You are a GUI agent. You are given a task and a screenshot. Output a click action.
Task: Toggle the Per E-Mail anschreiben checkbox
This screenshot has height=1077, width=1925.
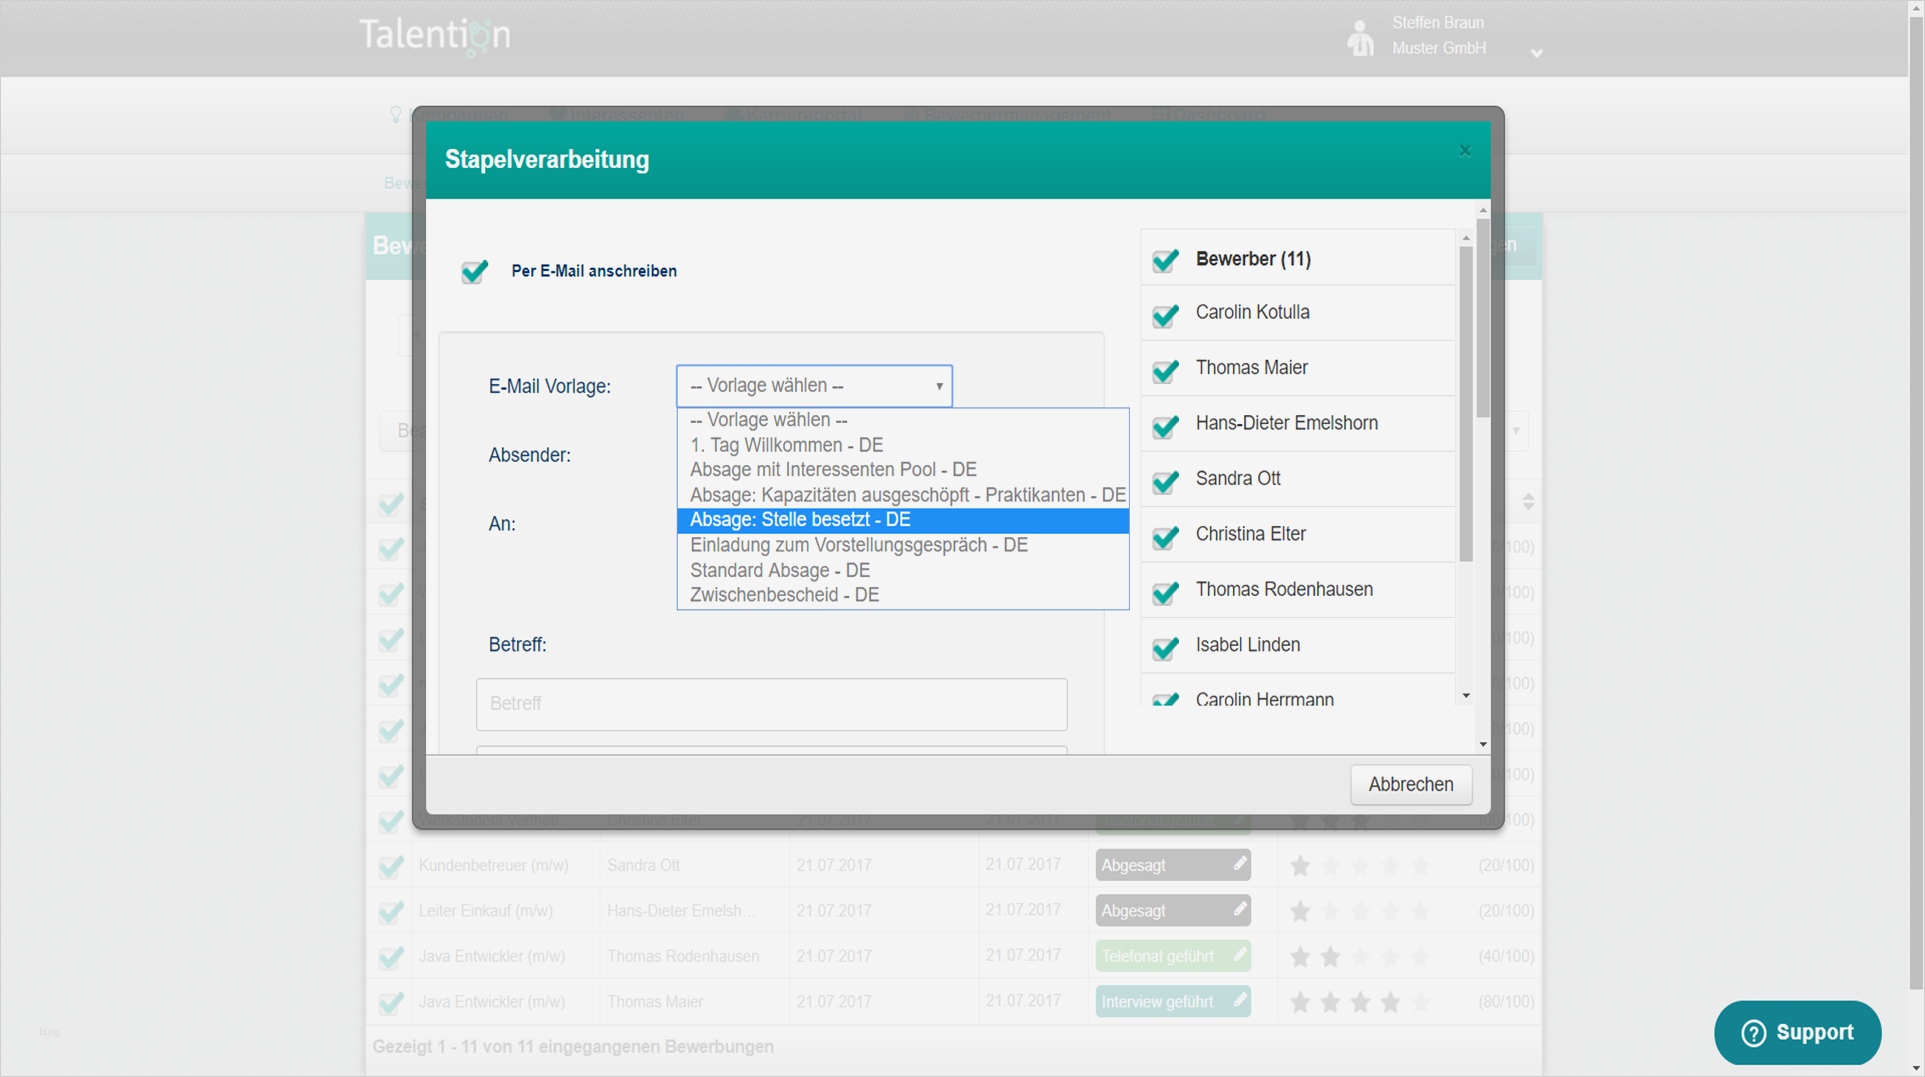point(474,271)
